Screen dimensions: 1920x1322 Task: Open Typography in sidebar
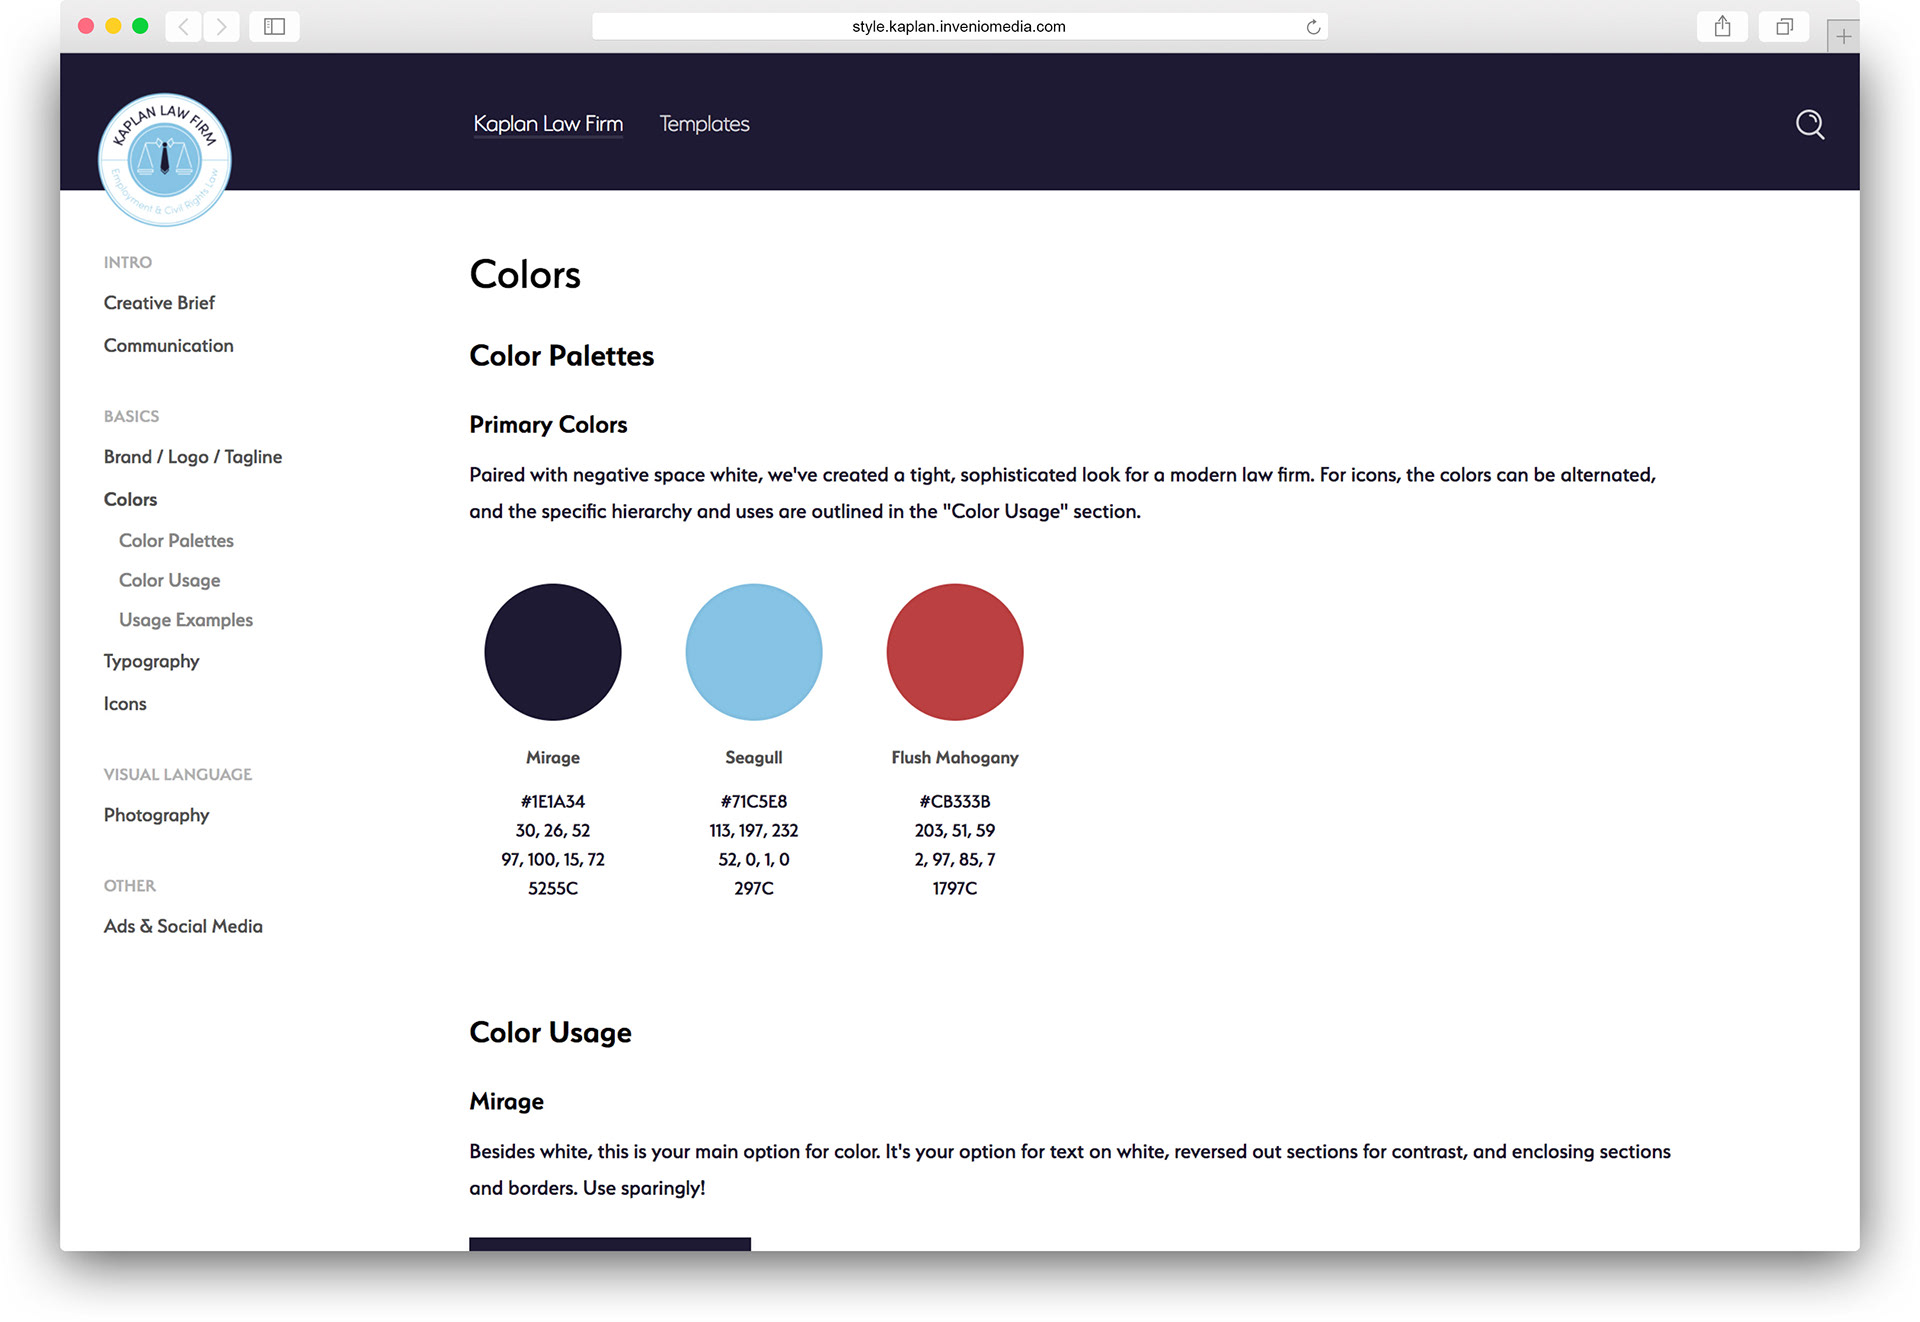click(151, 662)
